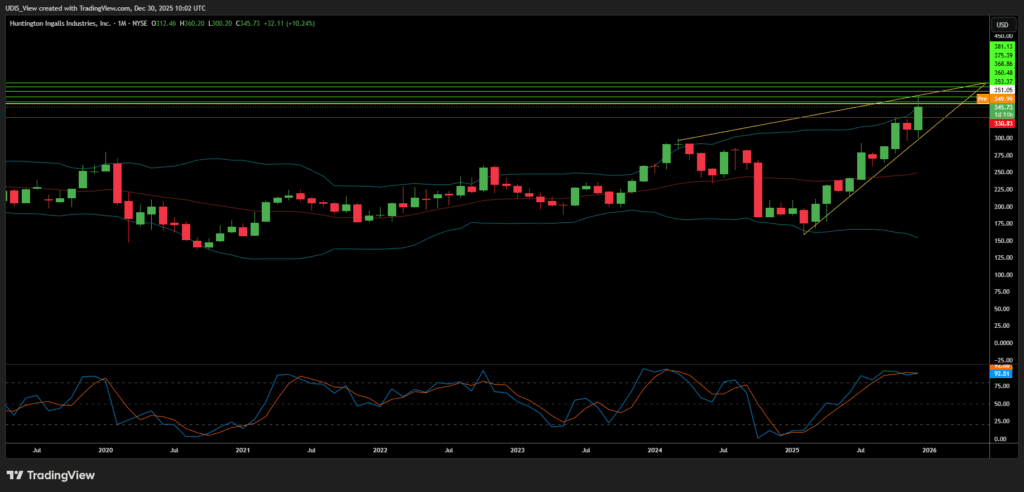Click the 2020 label on time axis
The width and height of the screenshot is (1024, 492).
104,451
